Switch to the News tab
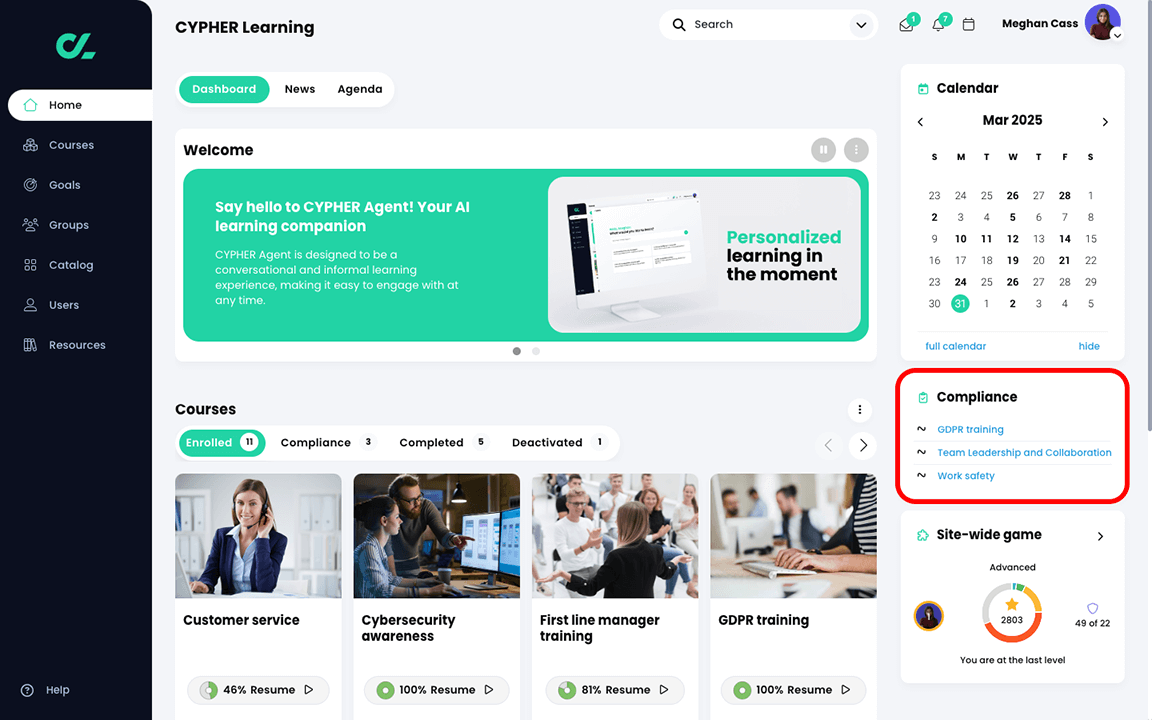The width and height of the screenshot is (1152, 720). [300, 89]
